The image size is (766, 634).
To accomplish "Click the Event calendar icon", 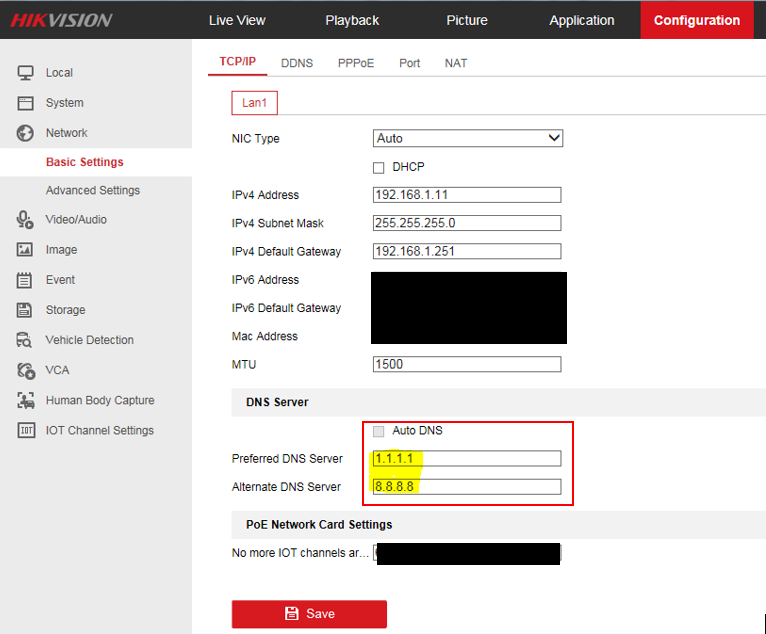I will coord(26,280).
